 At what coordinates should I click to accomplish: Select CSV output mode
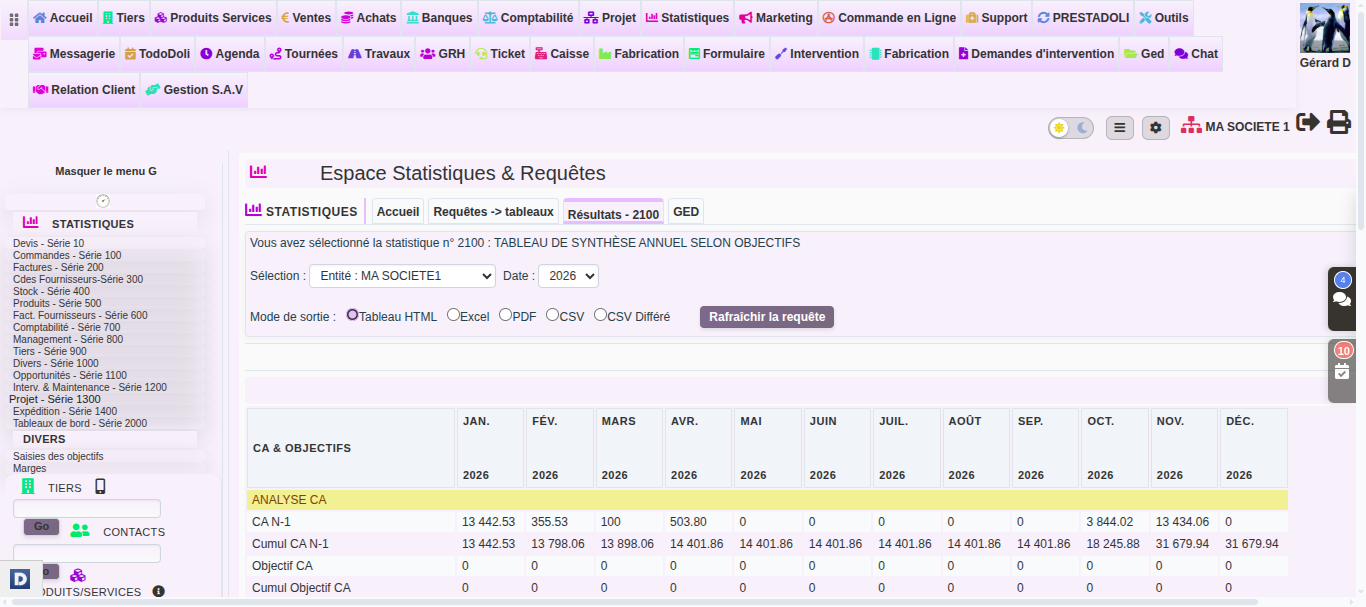pyautogui.click(x=552, y=315)
